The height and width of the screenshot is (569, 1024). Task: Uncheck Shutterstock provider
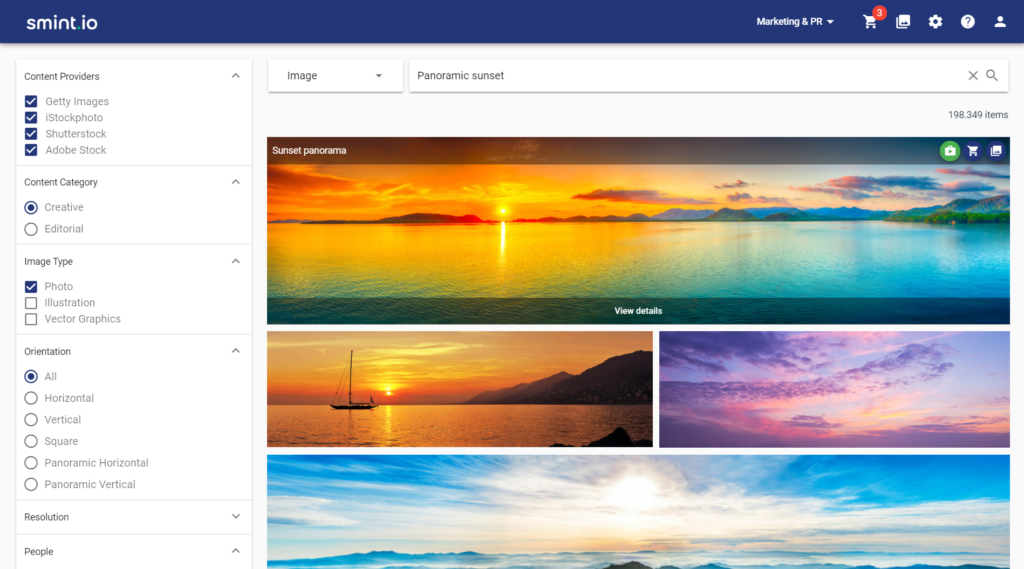point(31,134)
